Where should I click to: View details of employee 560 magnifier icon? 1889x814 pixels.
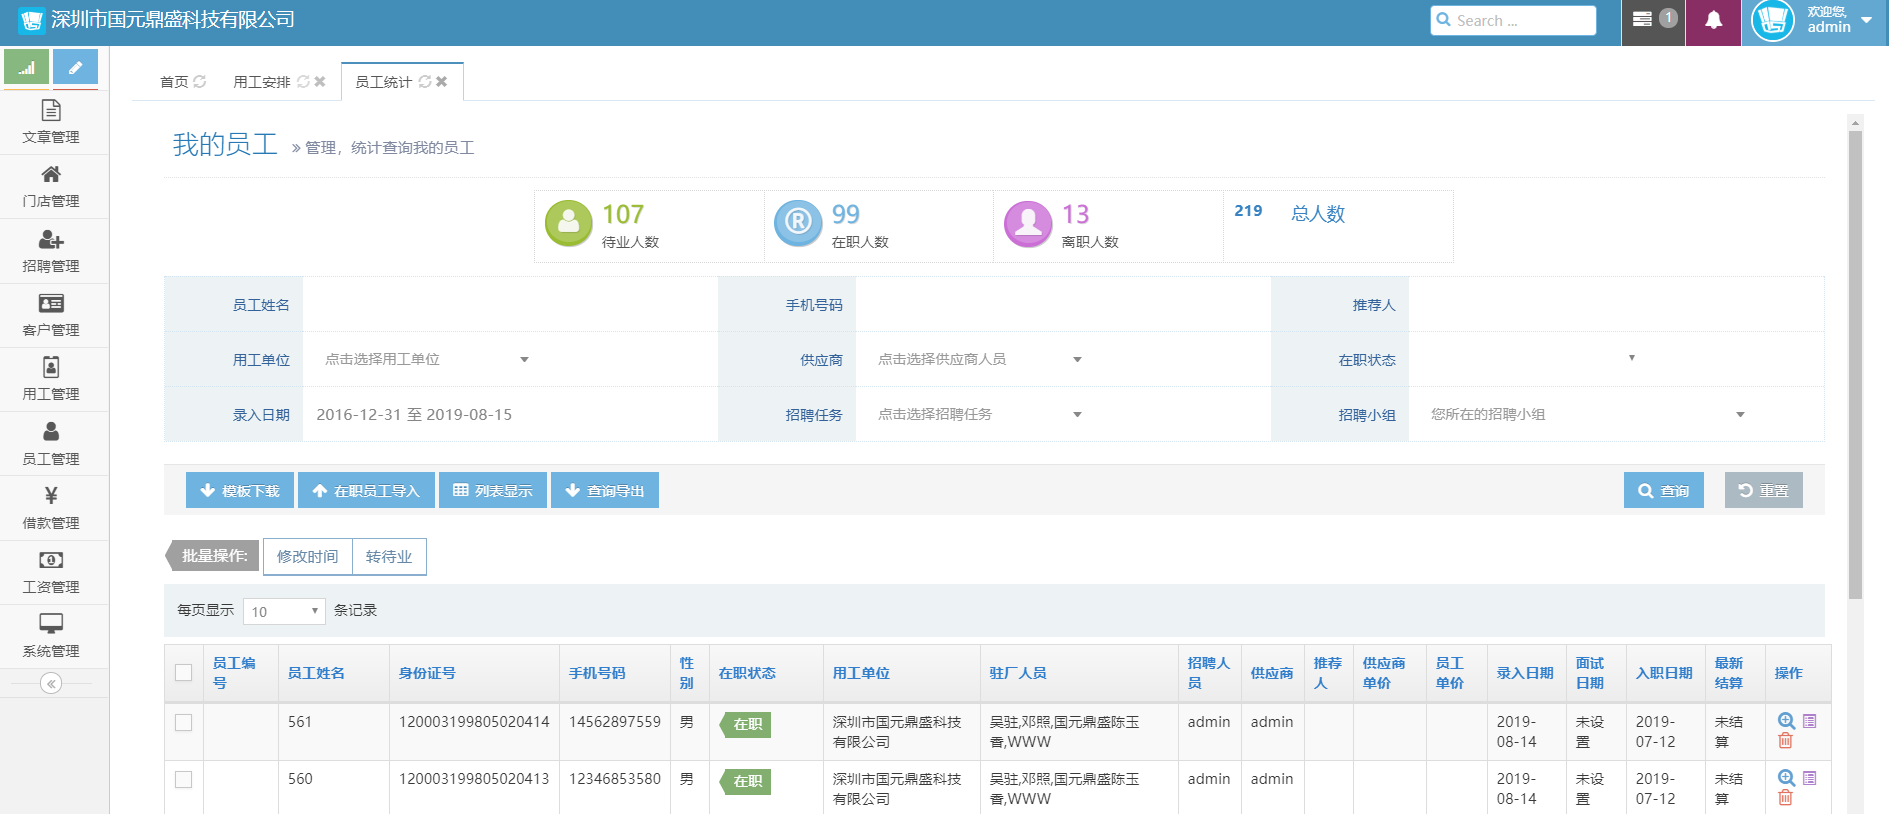pos(1786,778)
